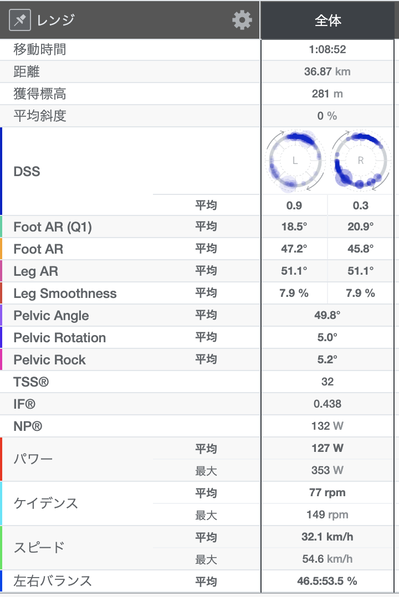Click the パワー max value 353 W
The height and width of the screenshot is (597, 399).
pos(327,470)
